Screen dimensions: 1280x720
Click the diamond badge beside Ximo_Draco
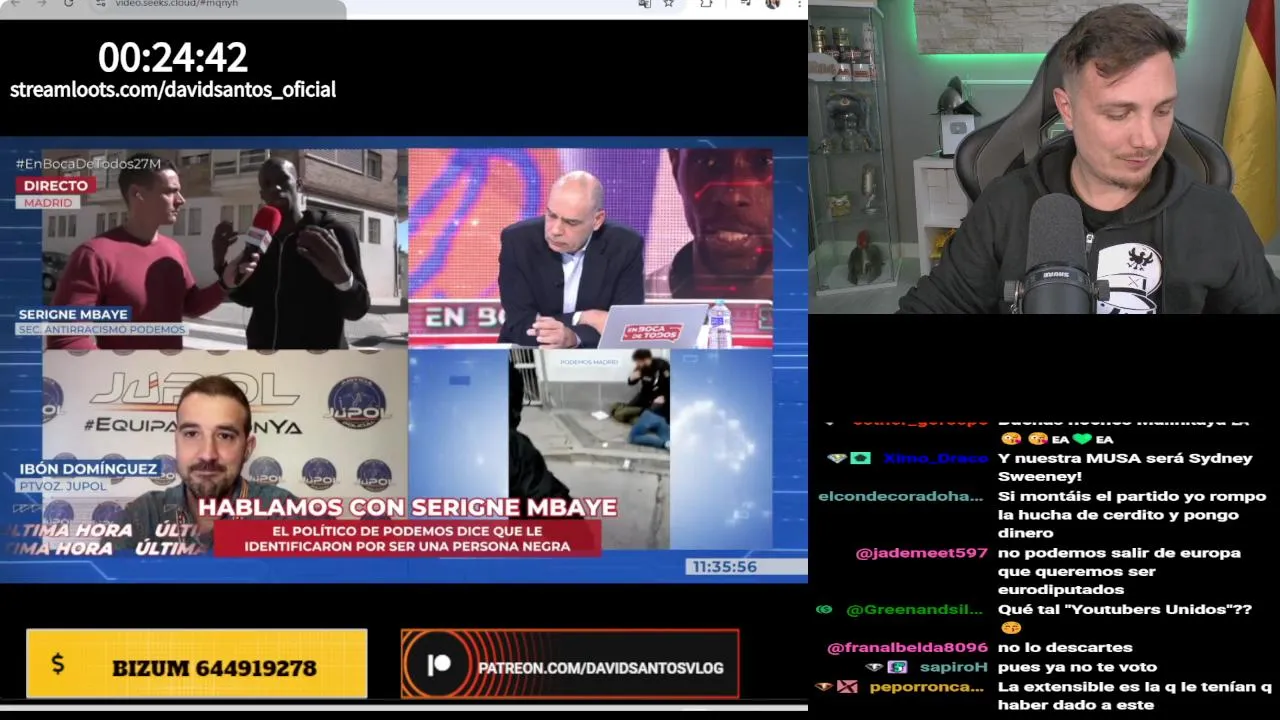click(837, 458)
